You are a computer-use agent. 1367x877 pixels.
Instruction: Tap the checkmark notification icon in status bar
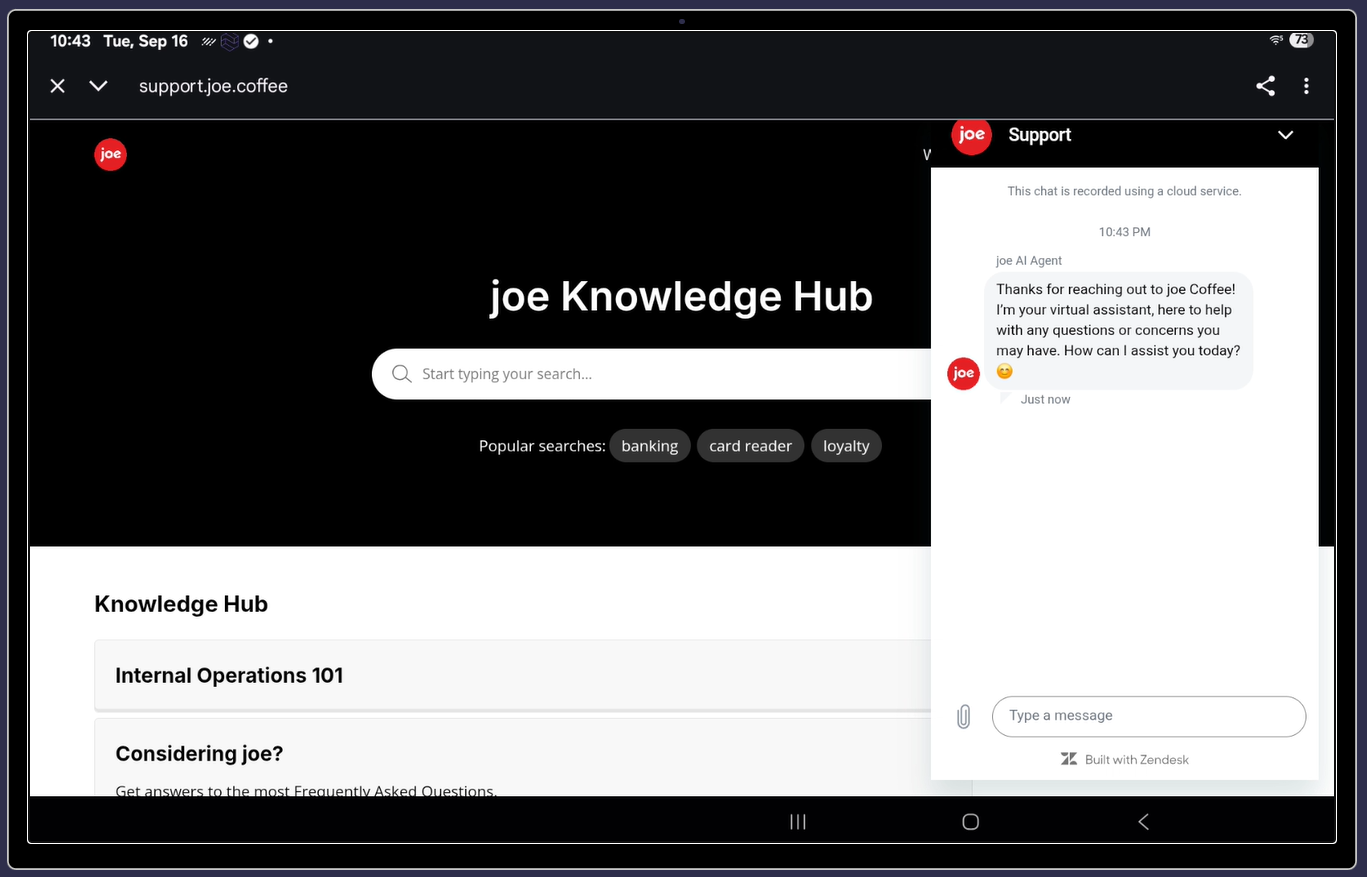coord(251,41)
